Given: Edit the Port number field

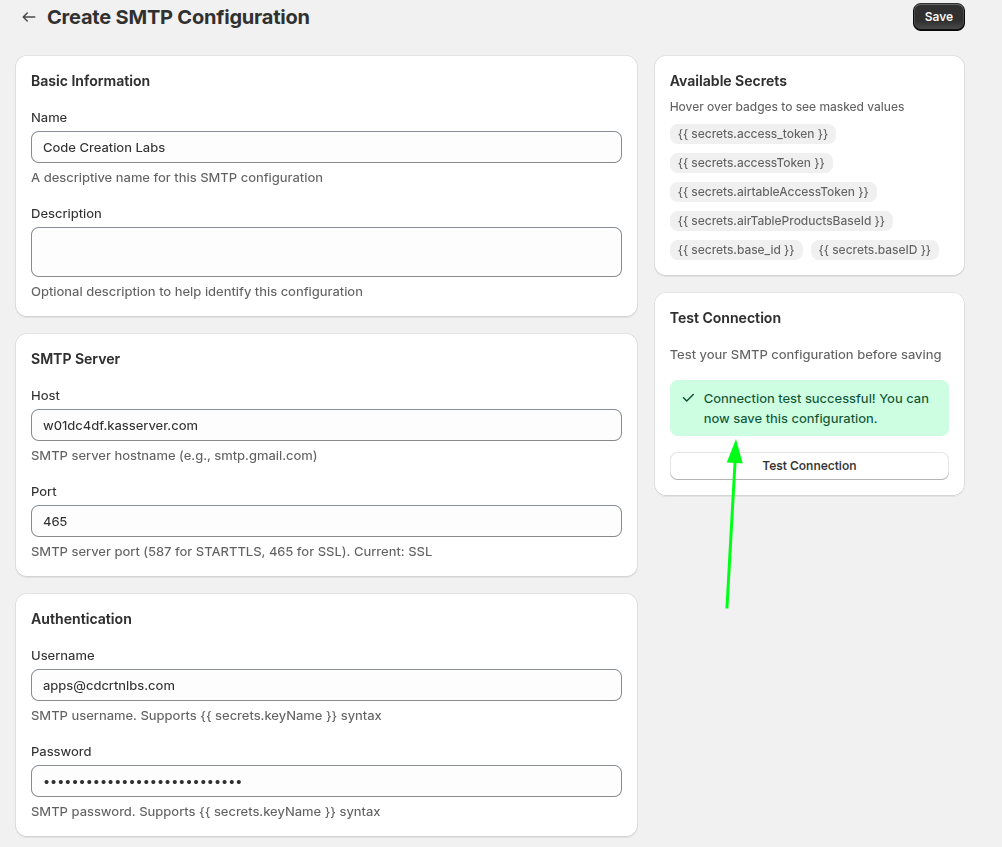Looking at the screenshot, I should coord(326,521).
